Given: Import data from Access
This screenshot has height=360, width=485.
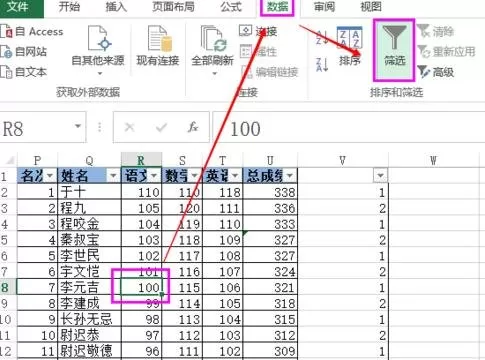Looking at the screenshot, I should pyautogui.click(x=32, y=31).
